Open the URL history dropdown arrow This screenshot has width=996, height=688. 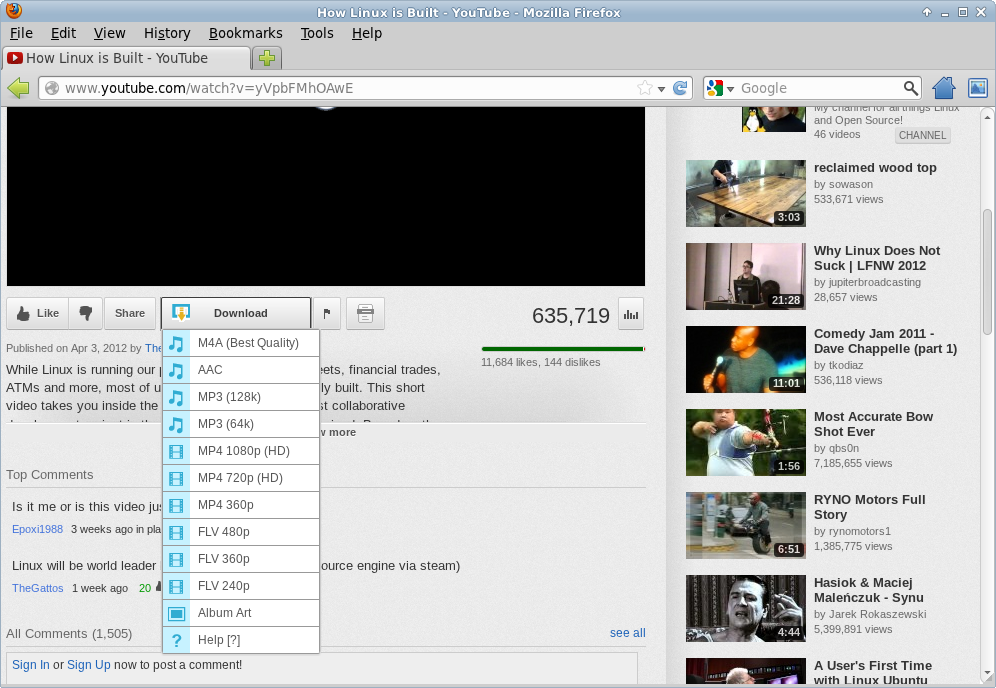[661, 89]
